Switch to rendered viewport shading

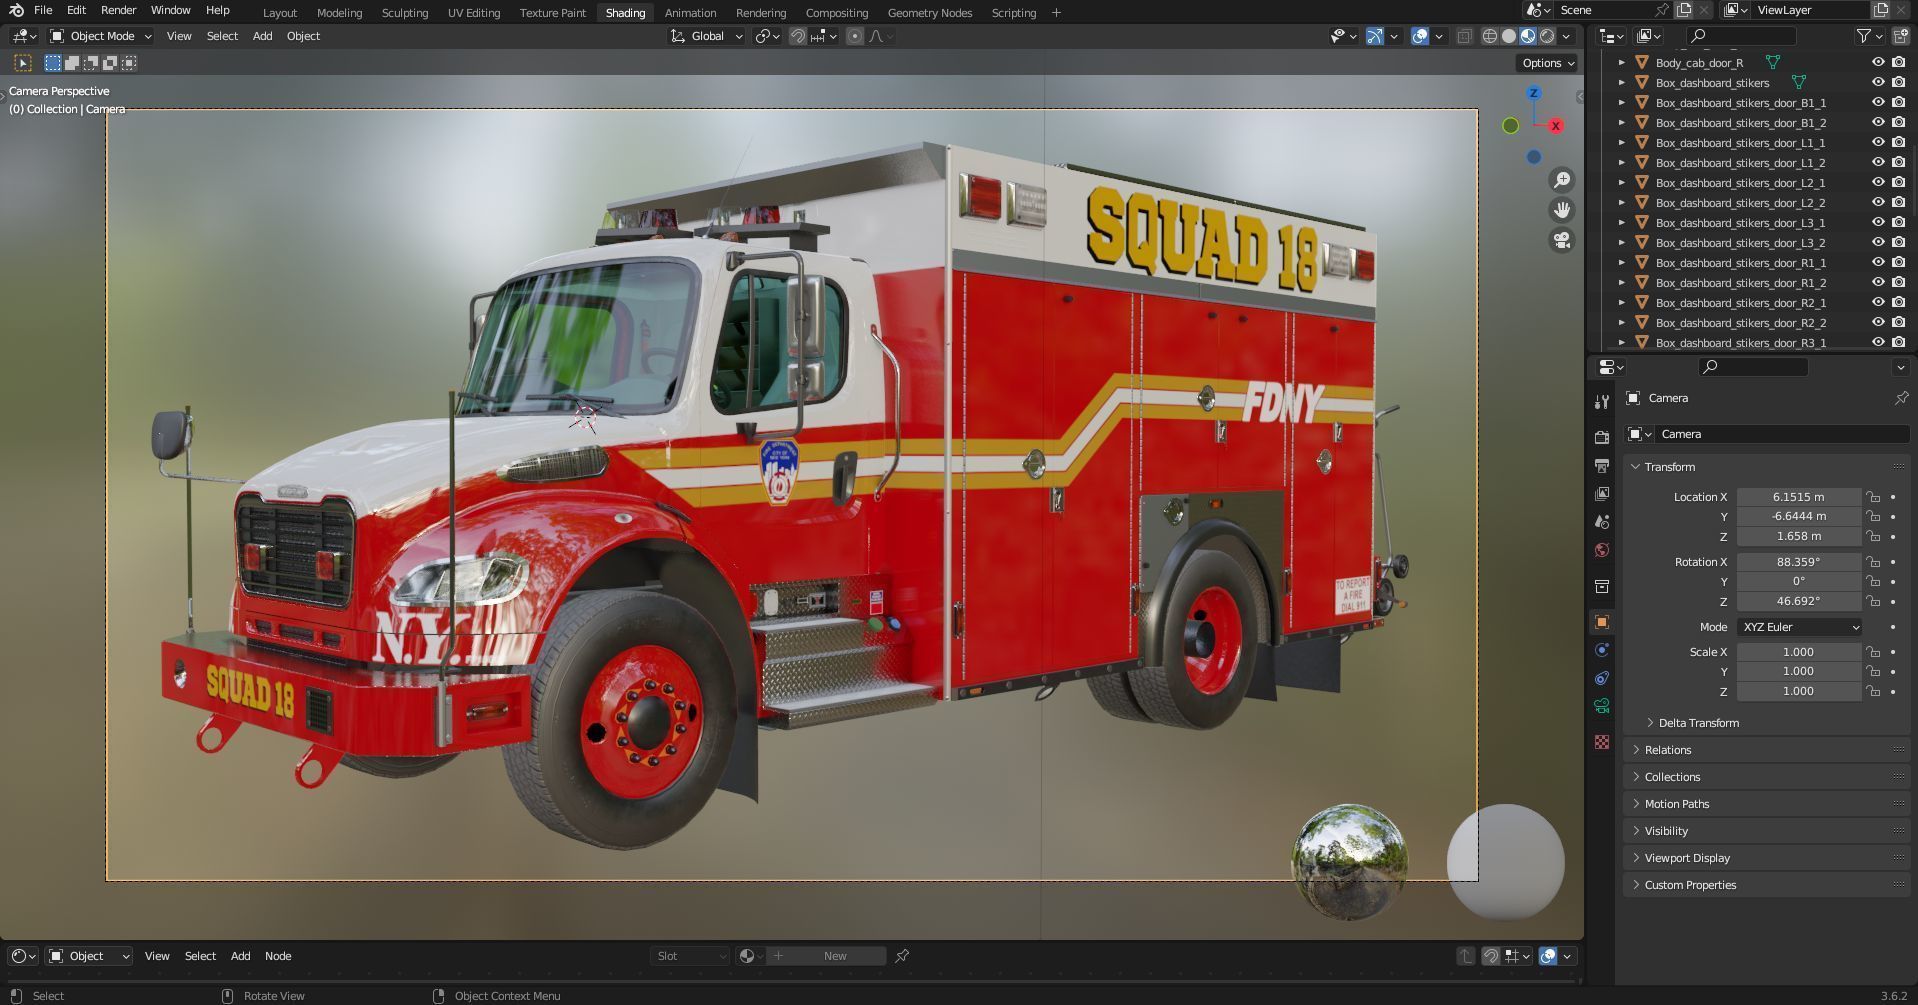(x=1547, y=36)
